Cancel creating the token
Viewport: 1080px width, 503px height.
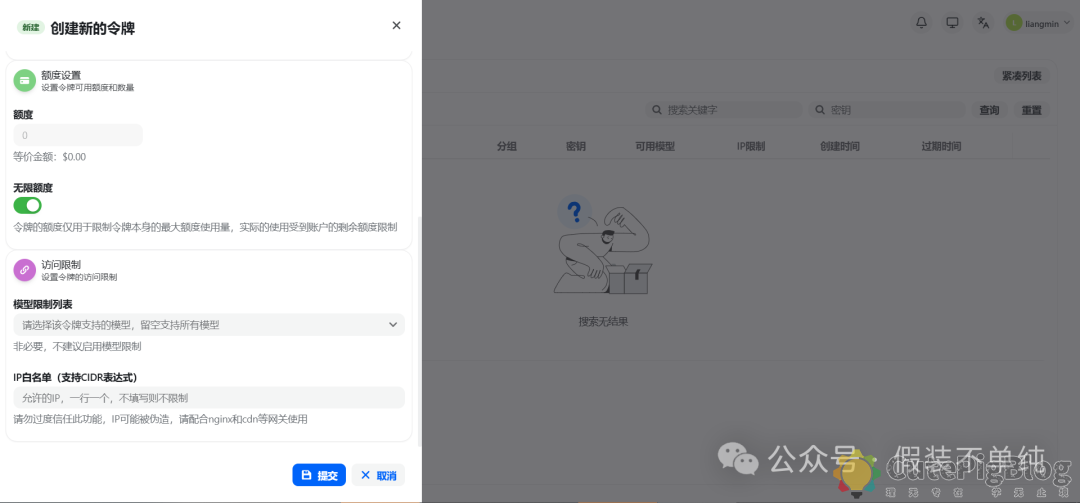click(378, 475)
